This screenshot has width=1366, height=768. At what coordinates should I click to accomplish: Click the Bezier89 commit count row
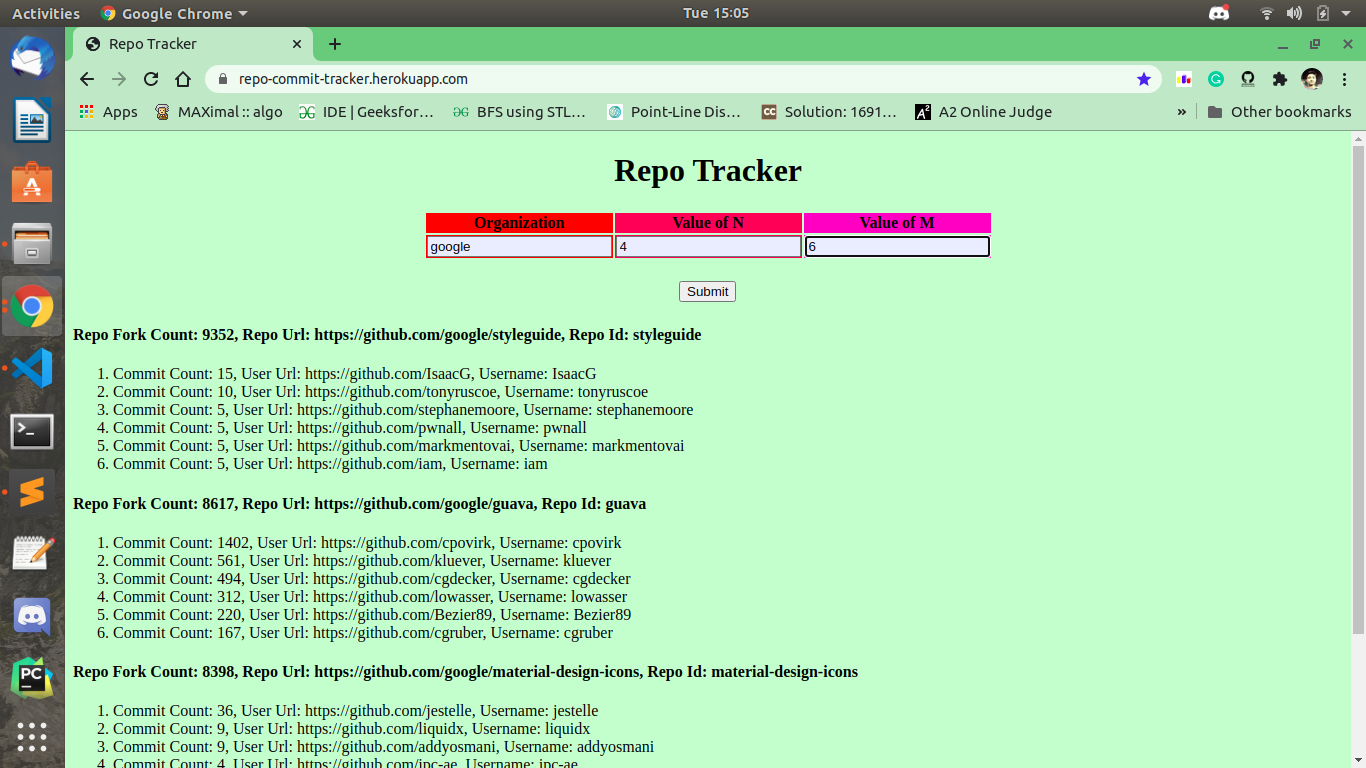click(x=372, y=615)
